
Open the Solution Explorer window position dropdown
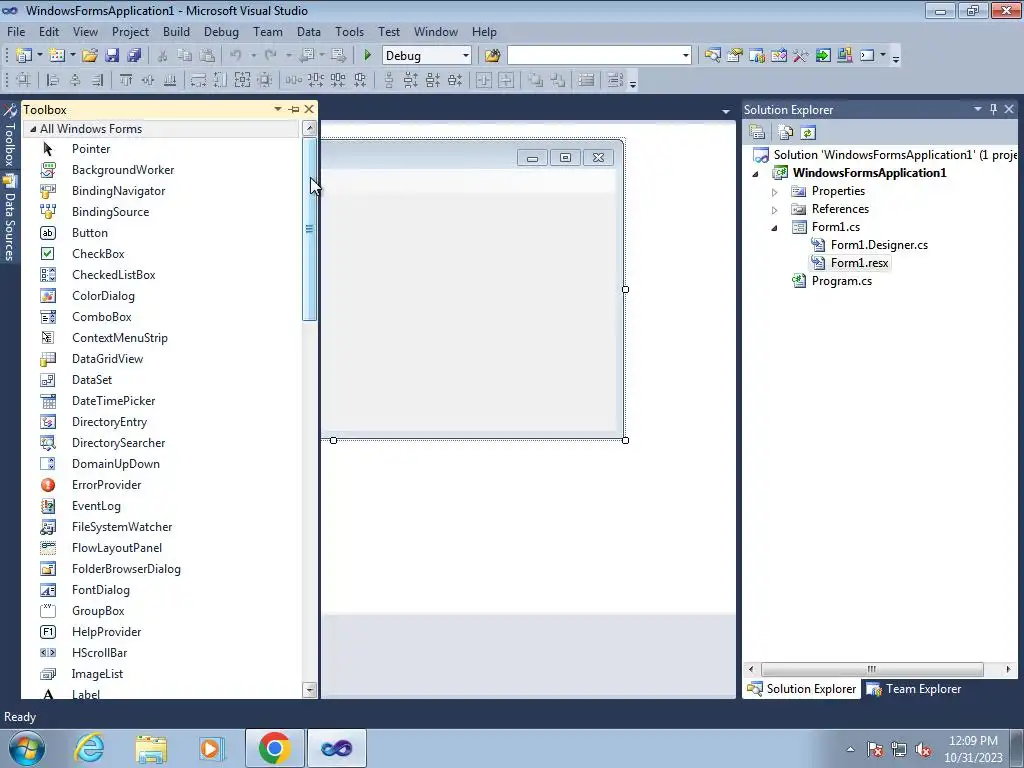click(978, 109)
